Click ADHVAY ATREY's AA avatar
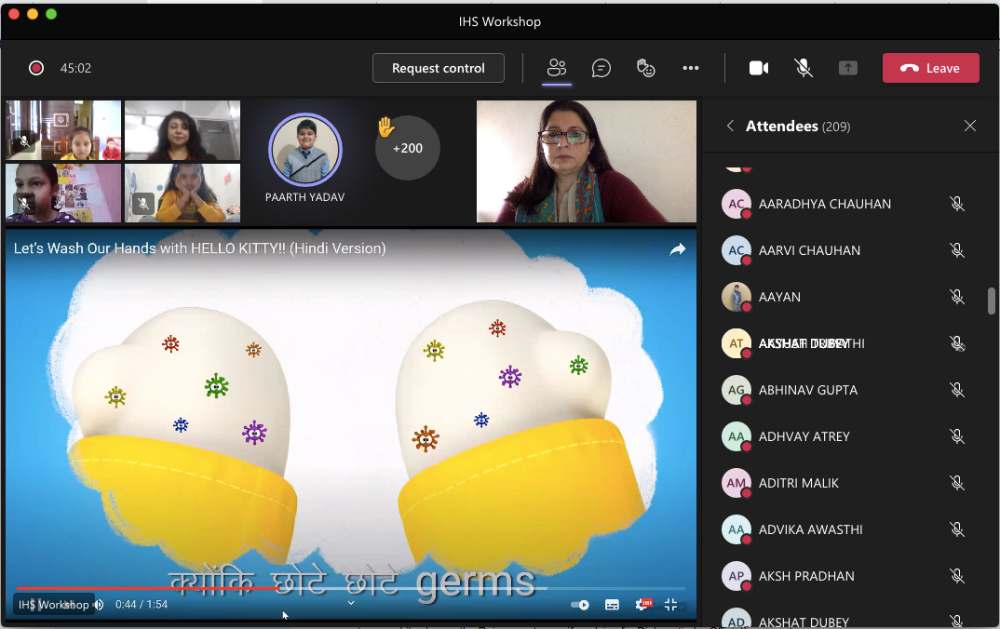The image size is (1000, 629). click(x=736, y=437)
